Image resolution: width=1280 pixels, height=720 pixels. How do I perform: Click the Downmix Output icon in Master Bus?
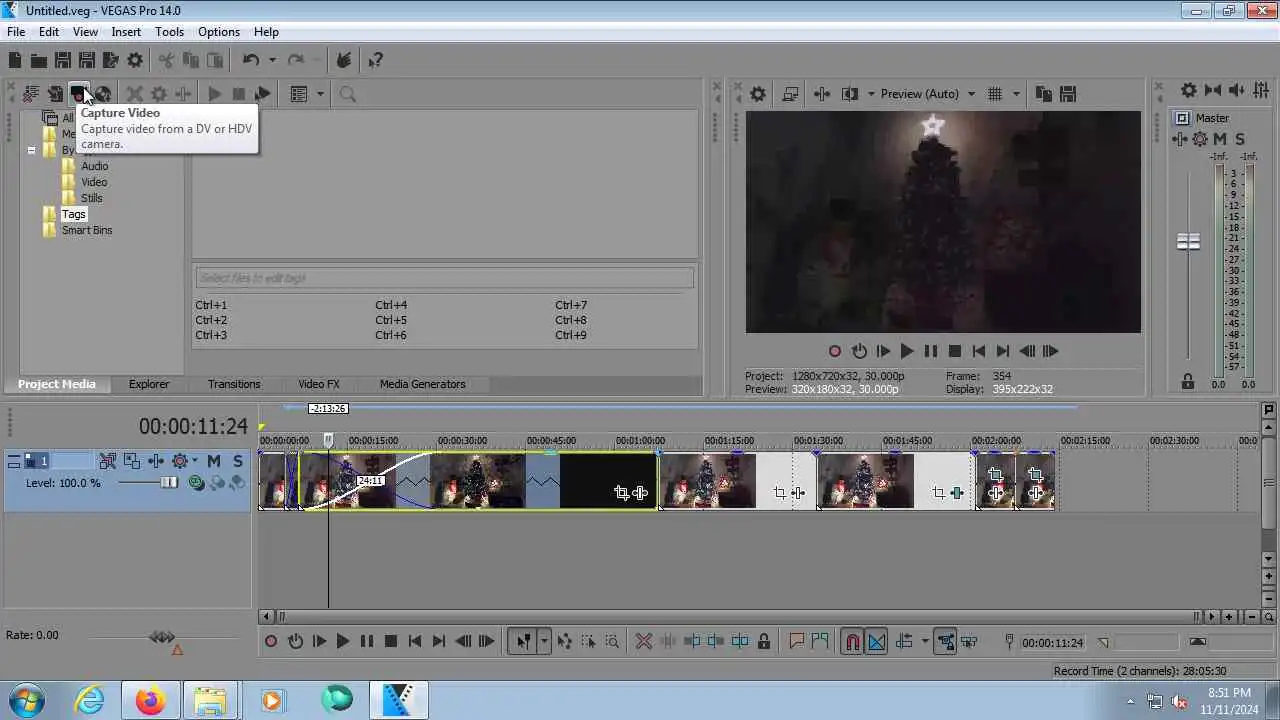click(x=1213, y=91)
